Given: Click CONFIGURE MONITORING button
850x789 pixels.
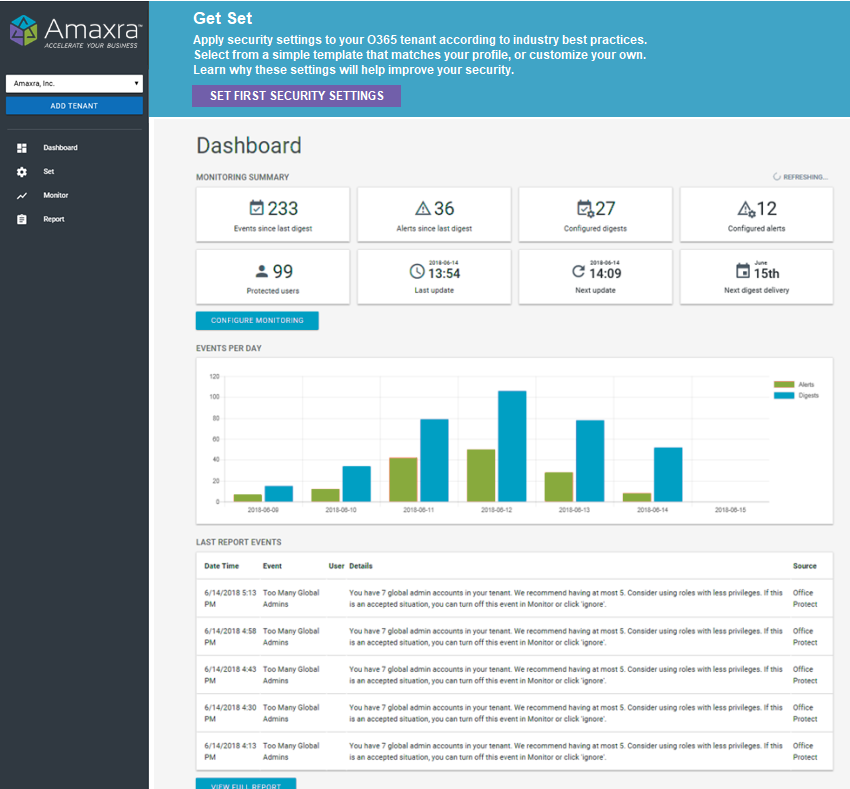Looking at the screenshot, I should [x=257, y=320].
